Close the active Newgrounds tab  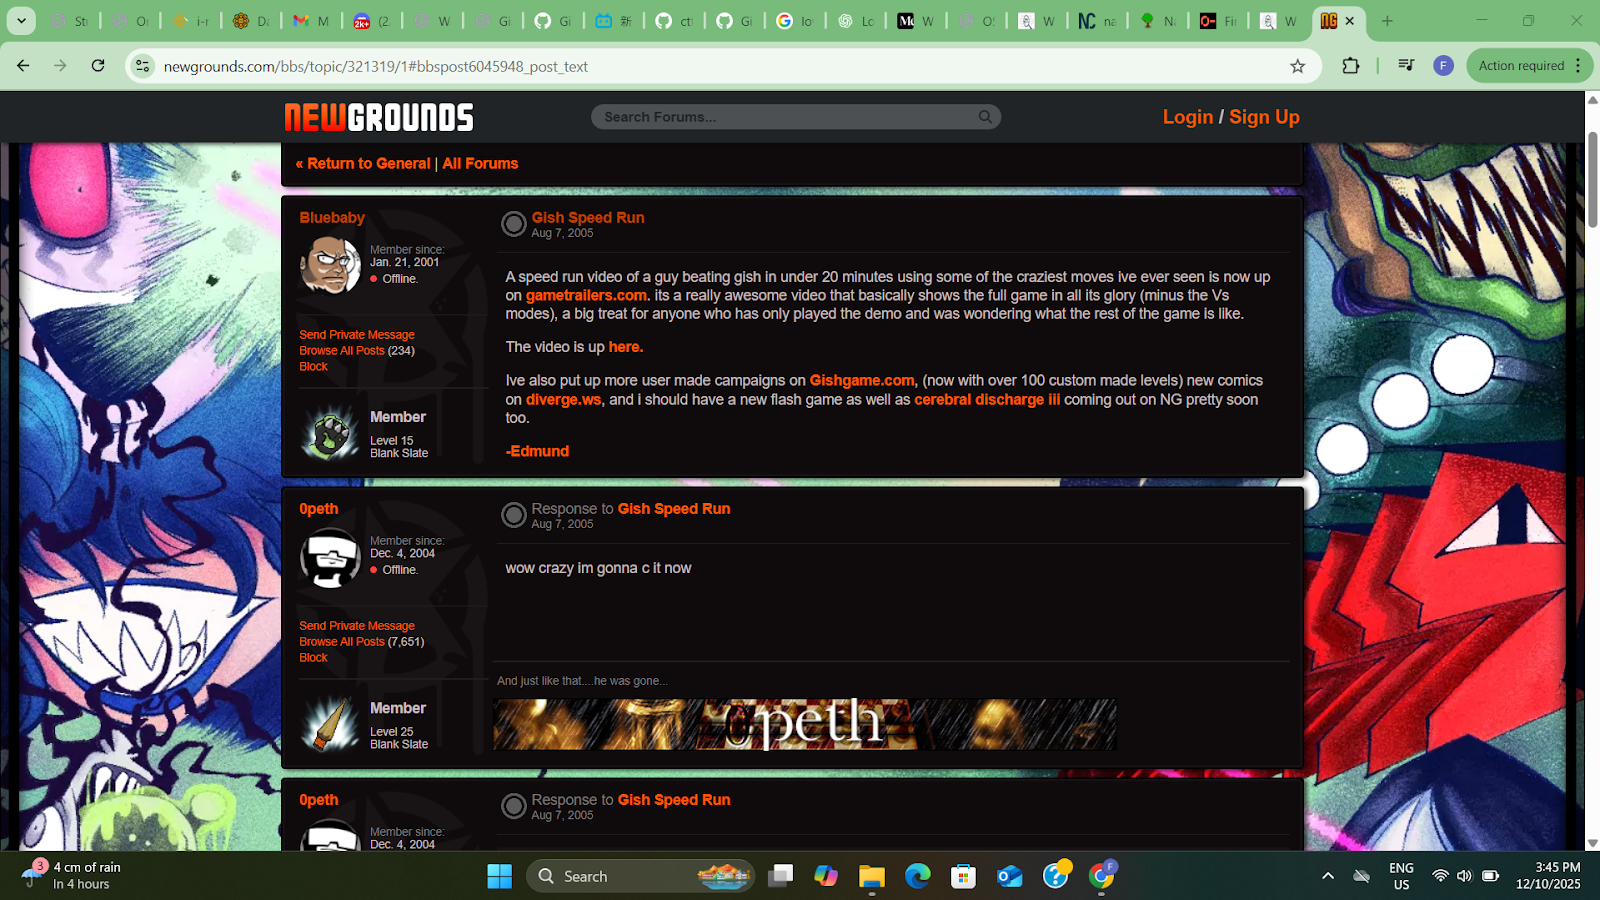pyautogui.click(x=1350, y=21)
